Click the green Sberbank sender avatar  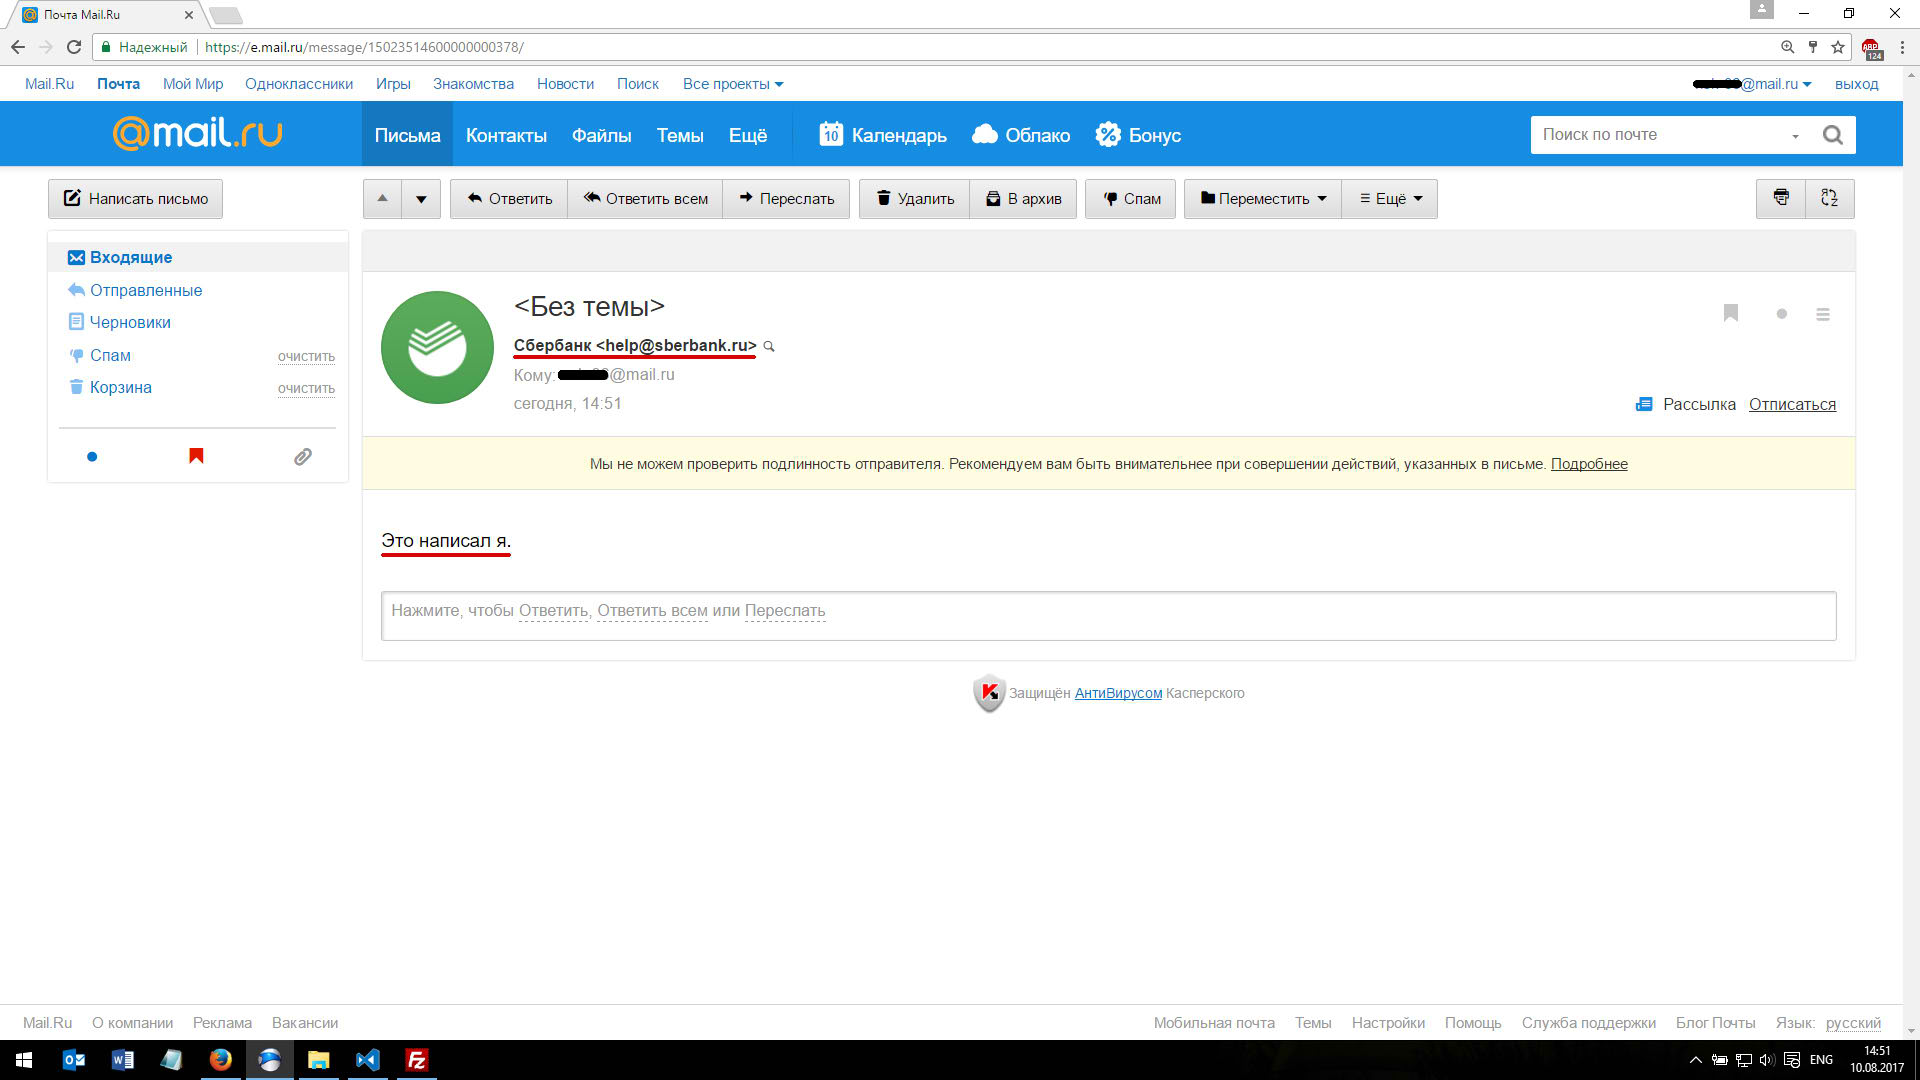pyautogui.click(x=437, y=347)
